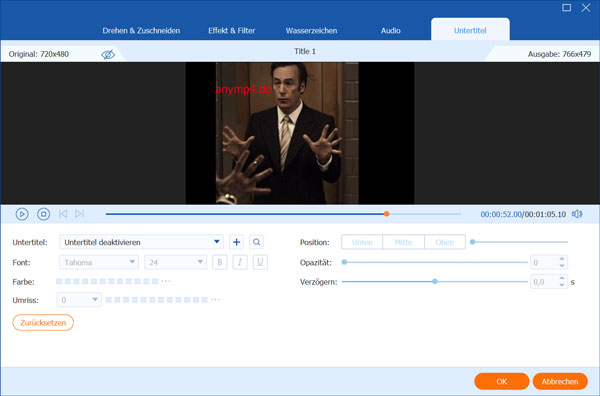The height and width of the screenshot is (396, 600).
Task: Increase the Opazität value with up arrow
Action: 562,259
